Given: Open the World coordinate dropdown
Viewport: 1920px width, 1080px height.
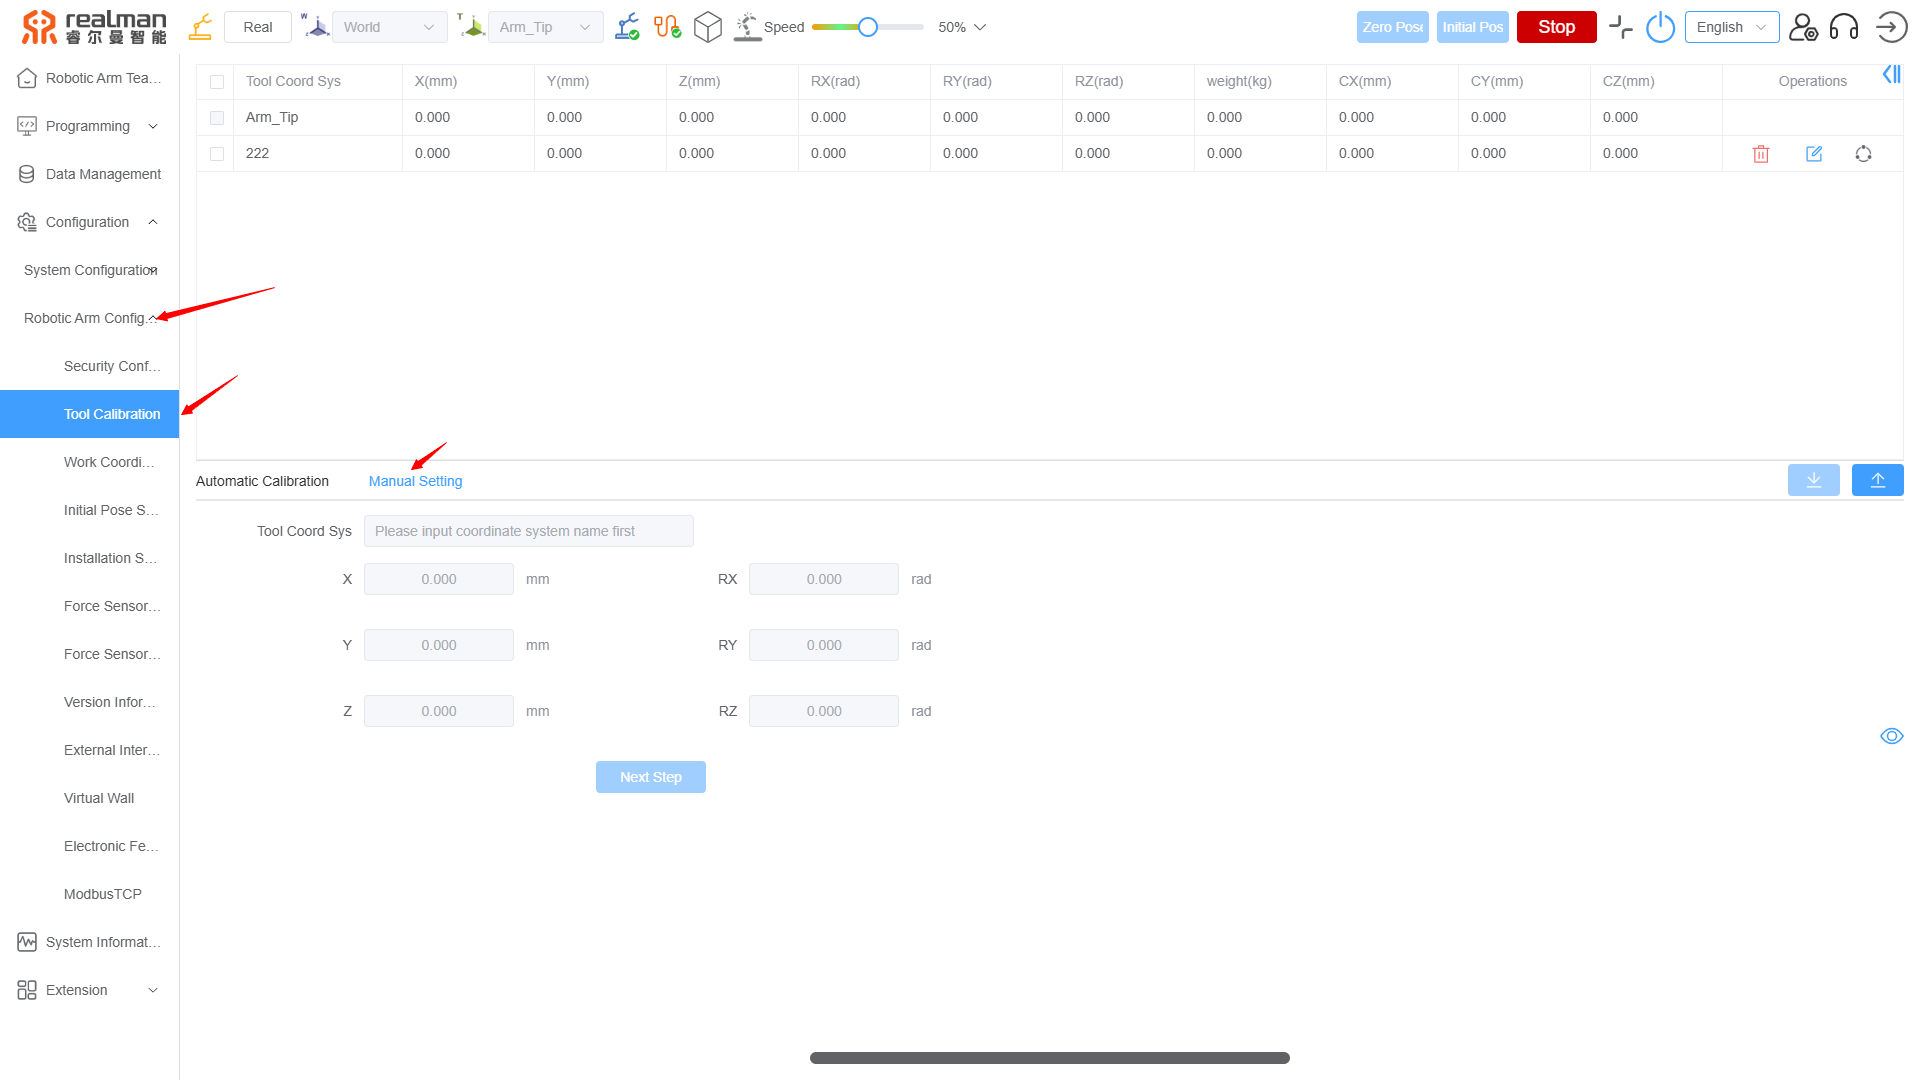Looking at the screenshot, I should pyautogui.click(x=389, y=27).
